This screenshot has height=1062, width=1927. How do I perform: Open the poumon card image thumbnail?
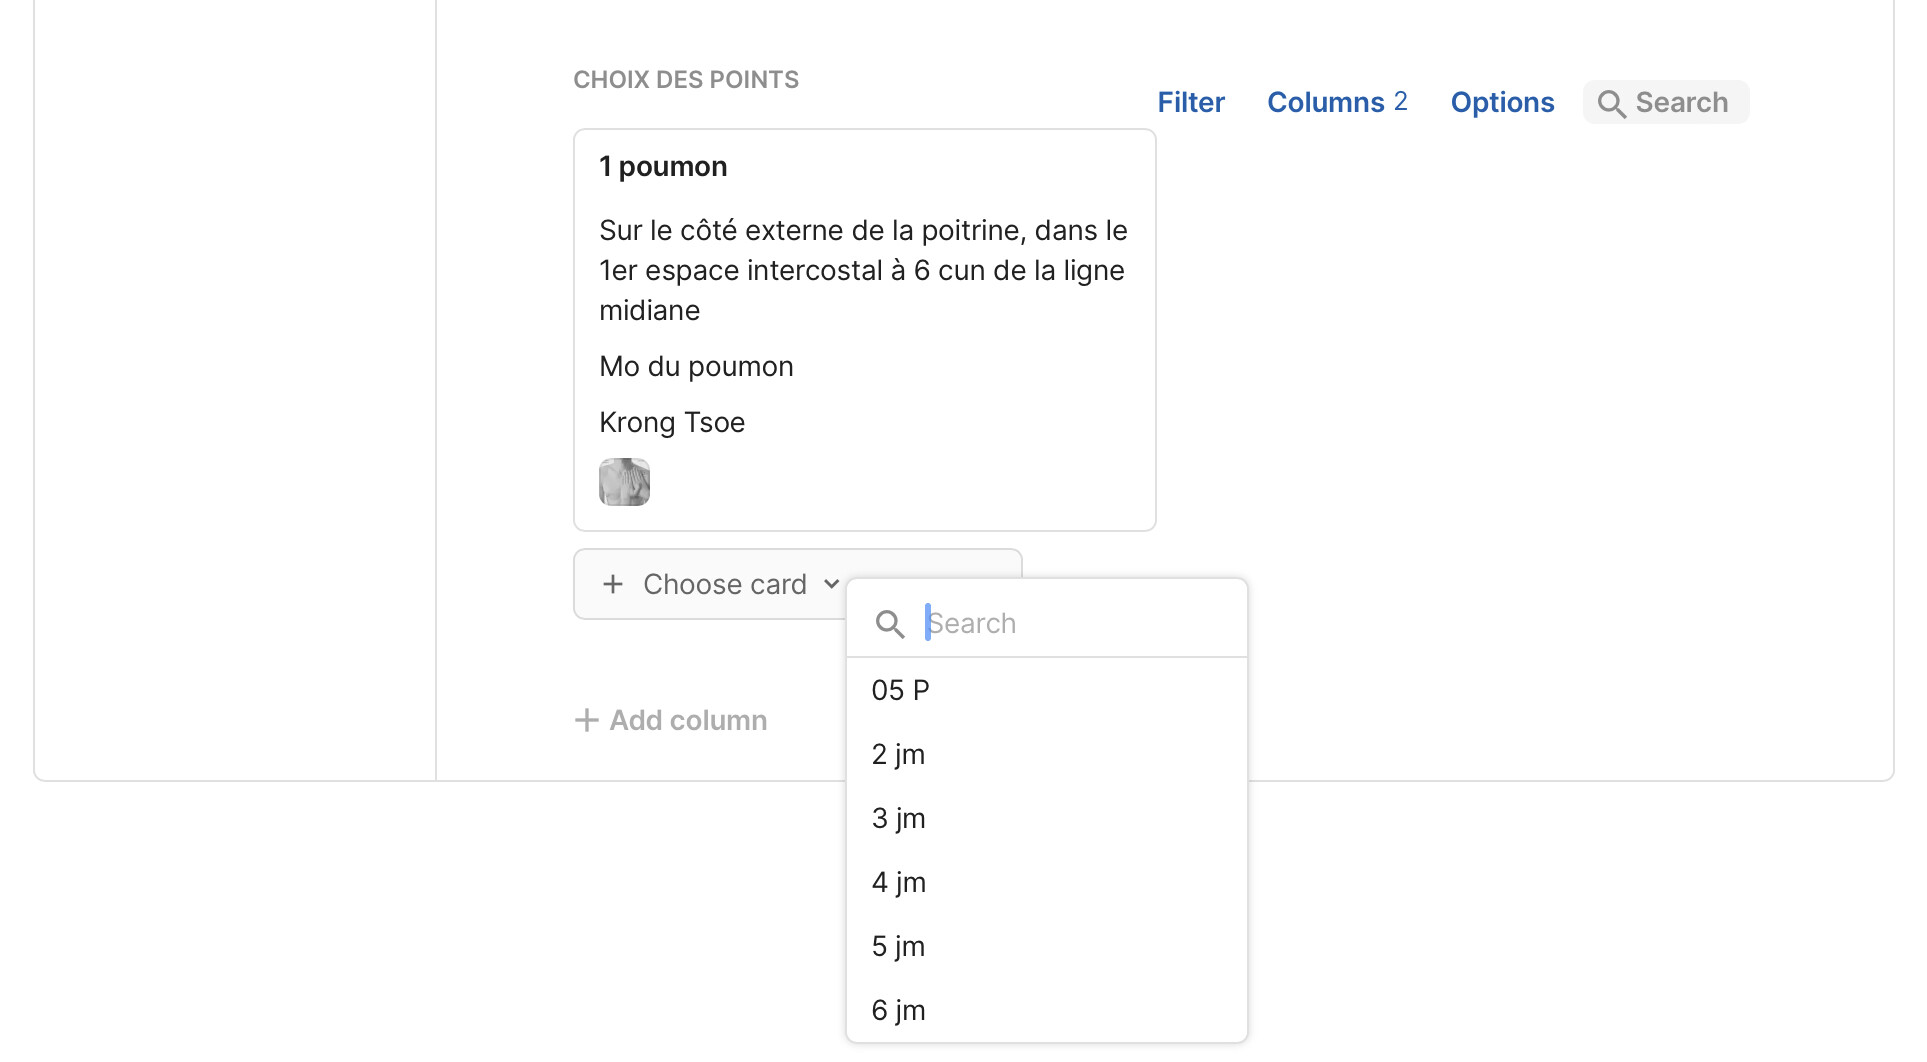coord(624,482)
